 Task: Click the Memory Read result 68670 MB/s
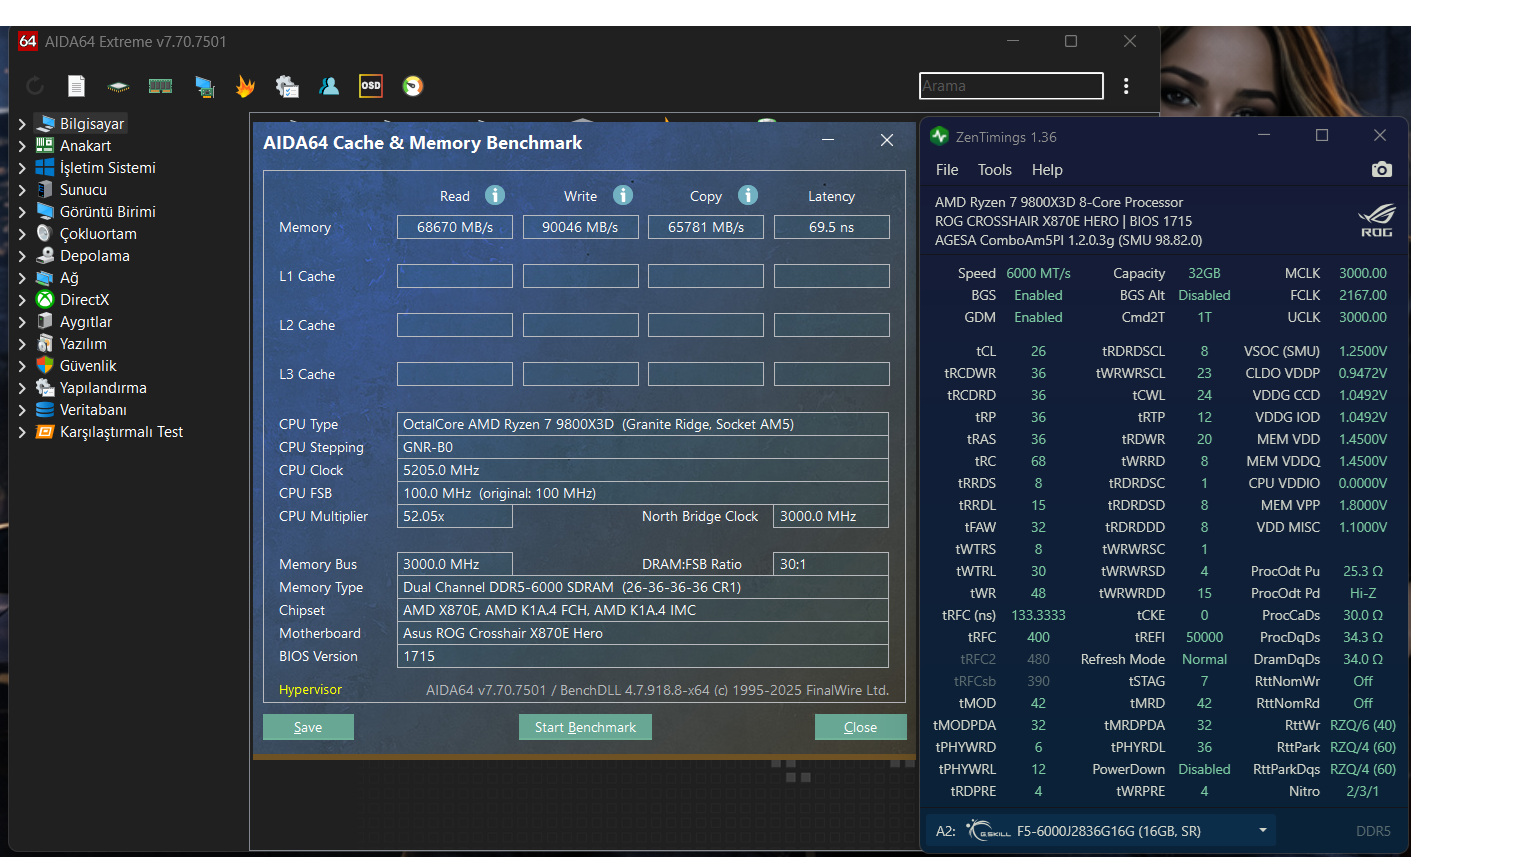(455, 227)
